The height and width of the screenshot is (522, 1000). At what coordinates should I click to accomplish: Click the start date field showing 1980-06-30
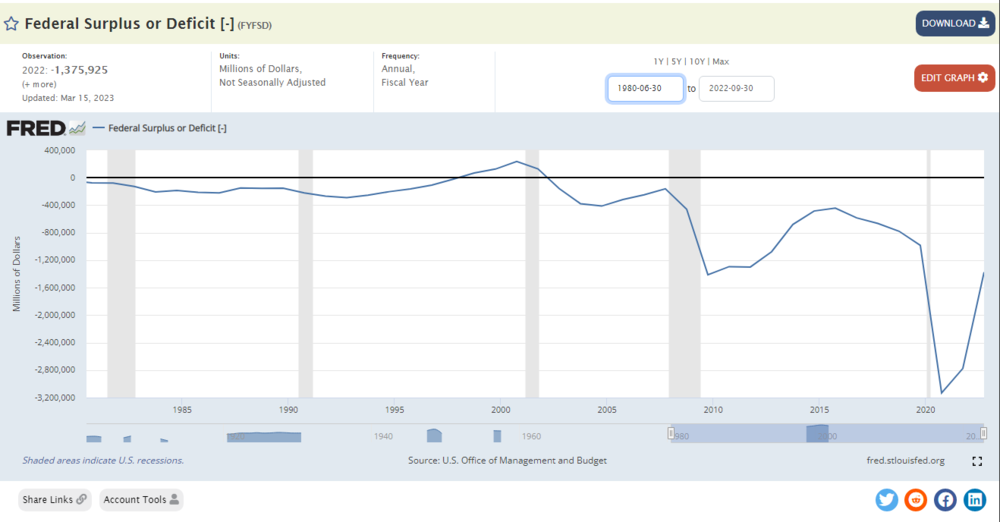point(645,88)
